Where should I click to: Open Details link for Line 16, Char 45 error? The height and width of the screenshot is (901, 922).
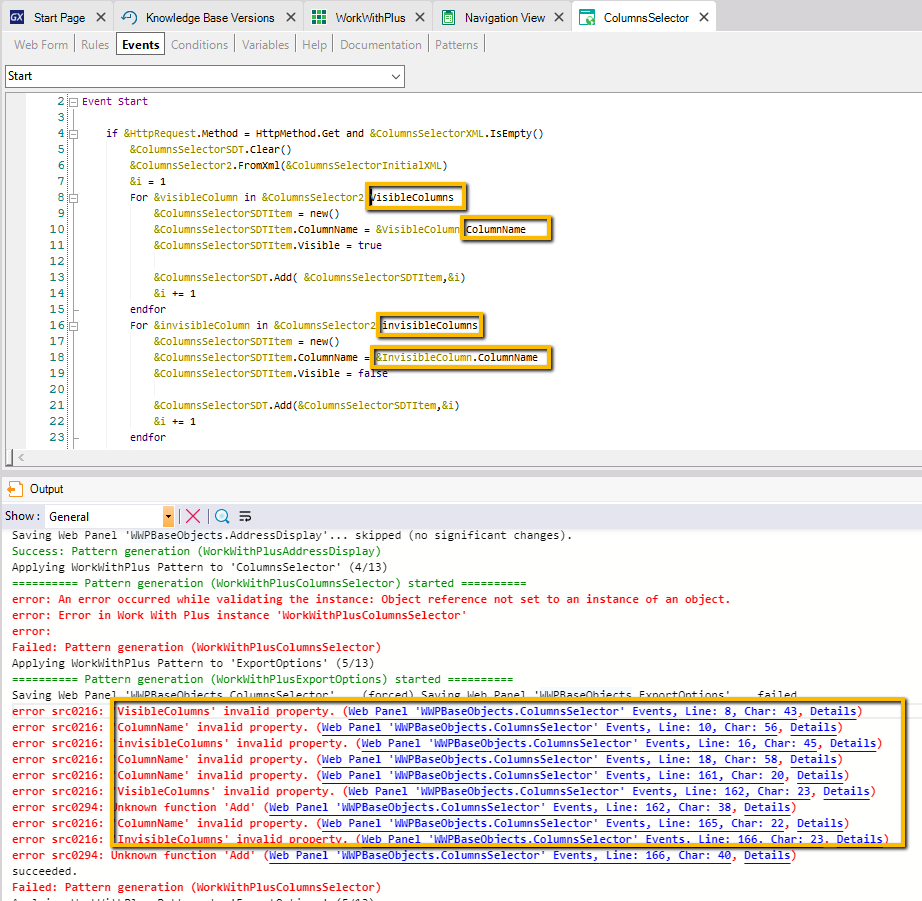point(853,743)
